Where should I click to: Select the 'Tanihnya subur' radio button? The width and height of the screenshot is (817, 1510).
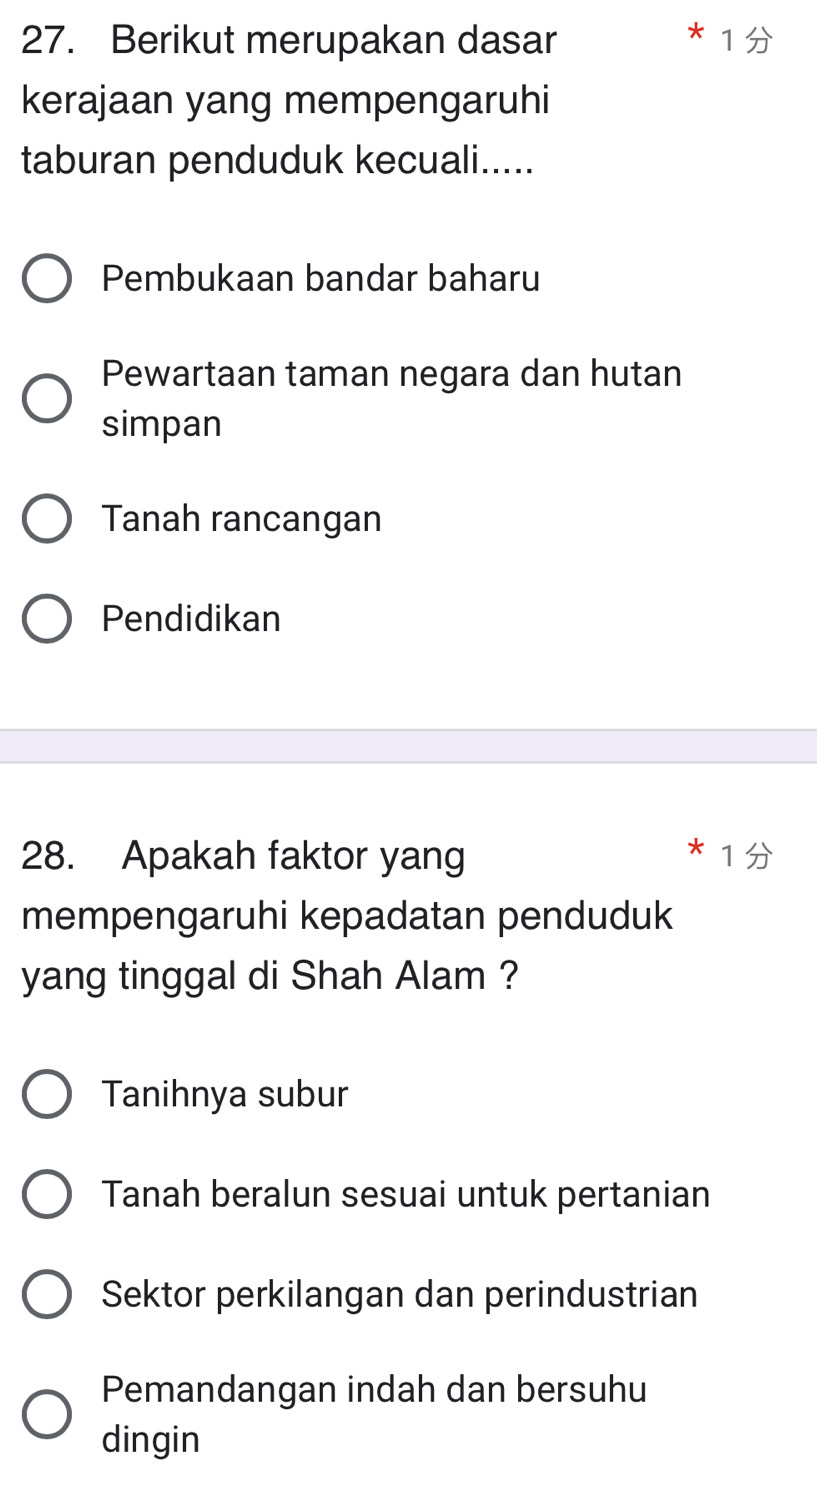point(47,1095)
